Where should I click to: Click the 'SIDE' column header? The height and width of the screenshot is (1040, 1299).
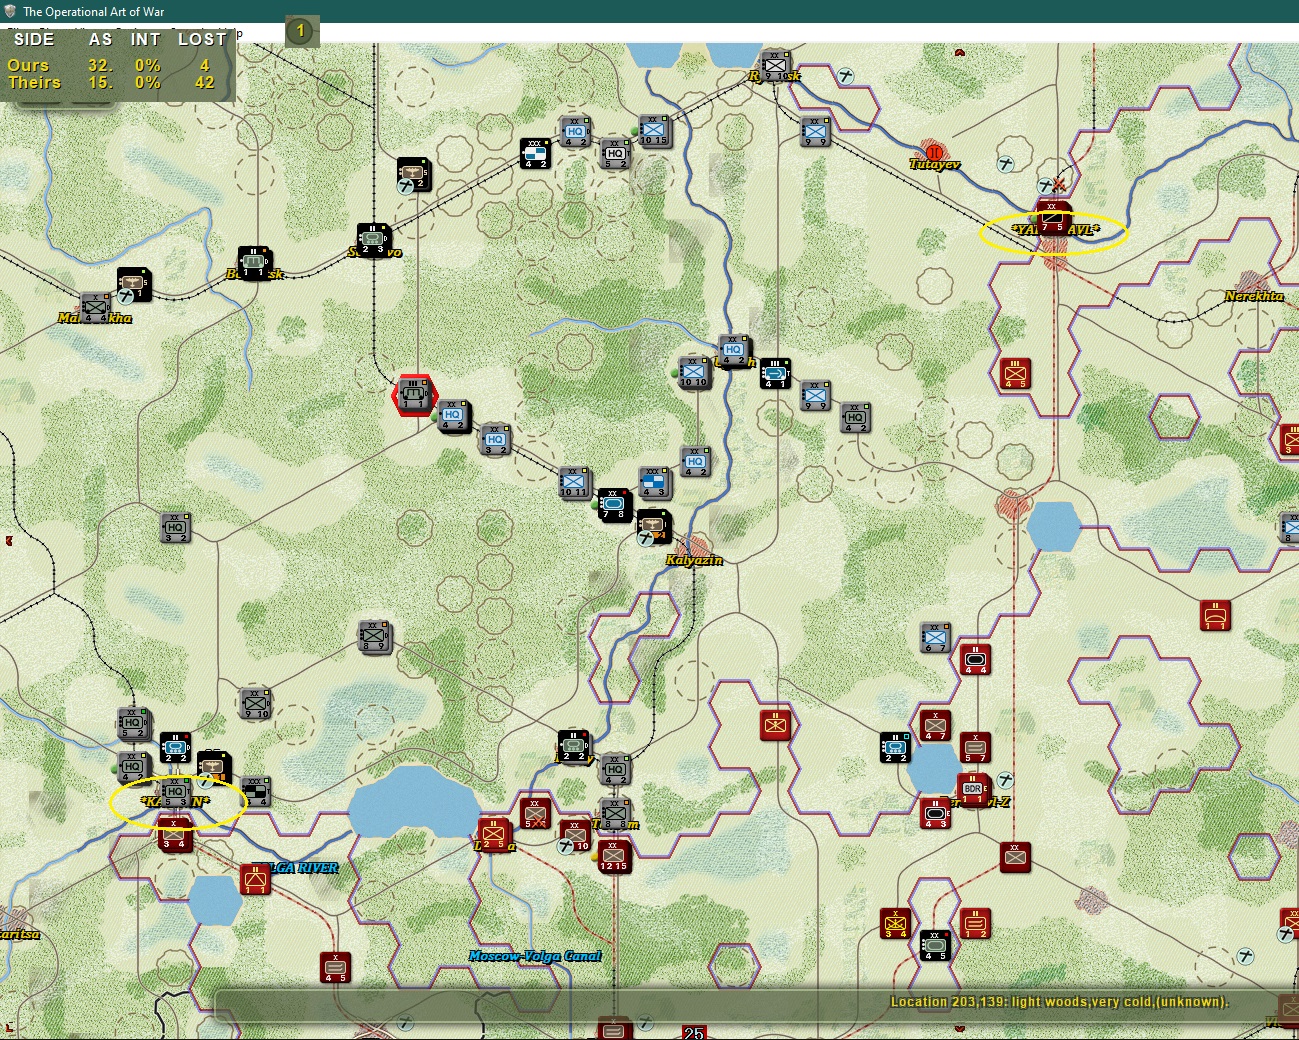tap(34, 39)
